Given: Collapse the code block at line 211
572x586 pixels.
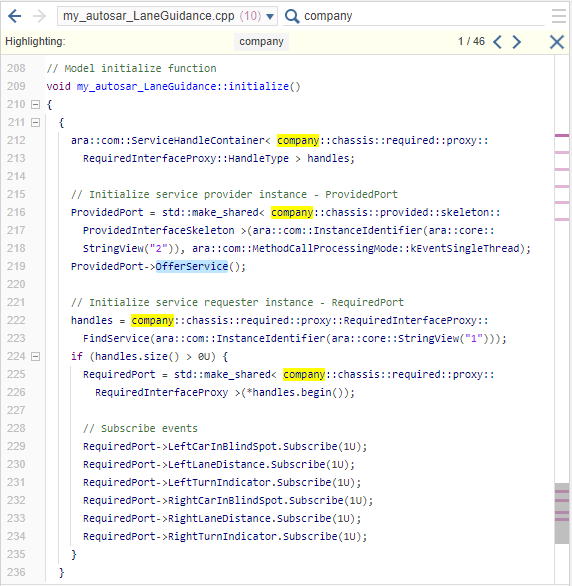Looking at the screenshot, I should click(35, 122).
